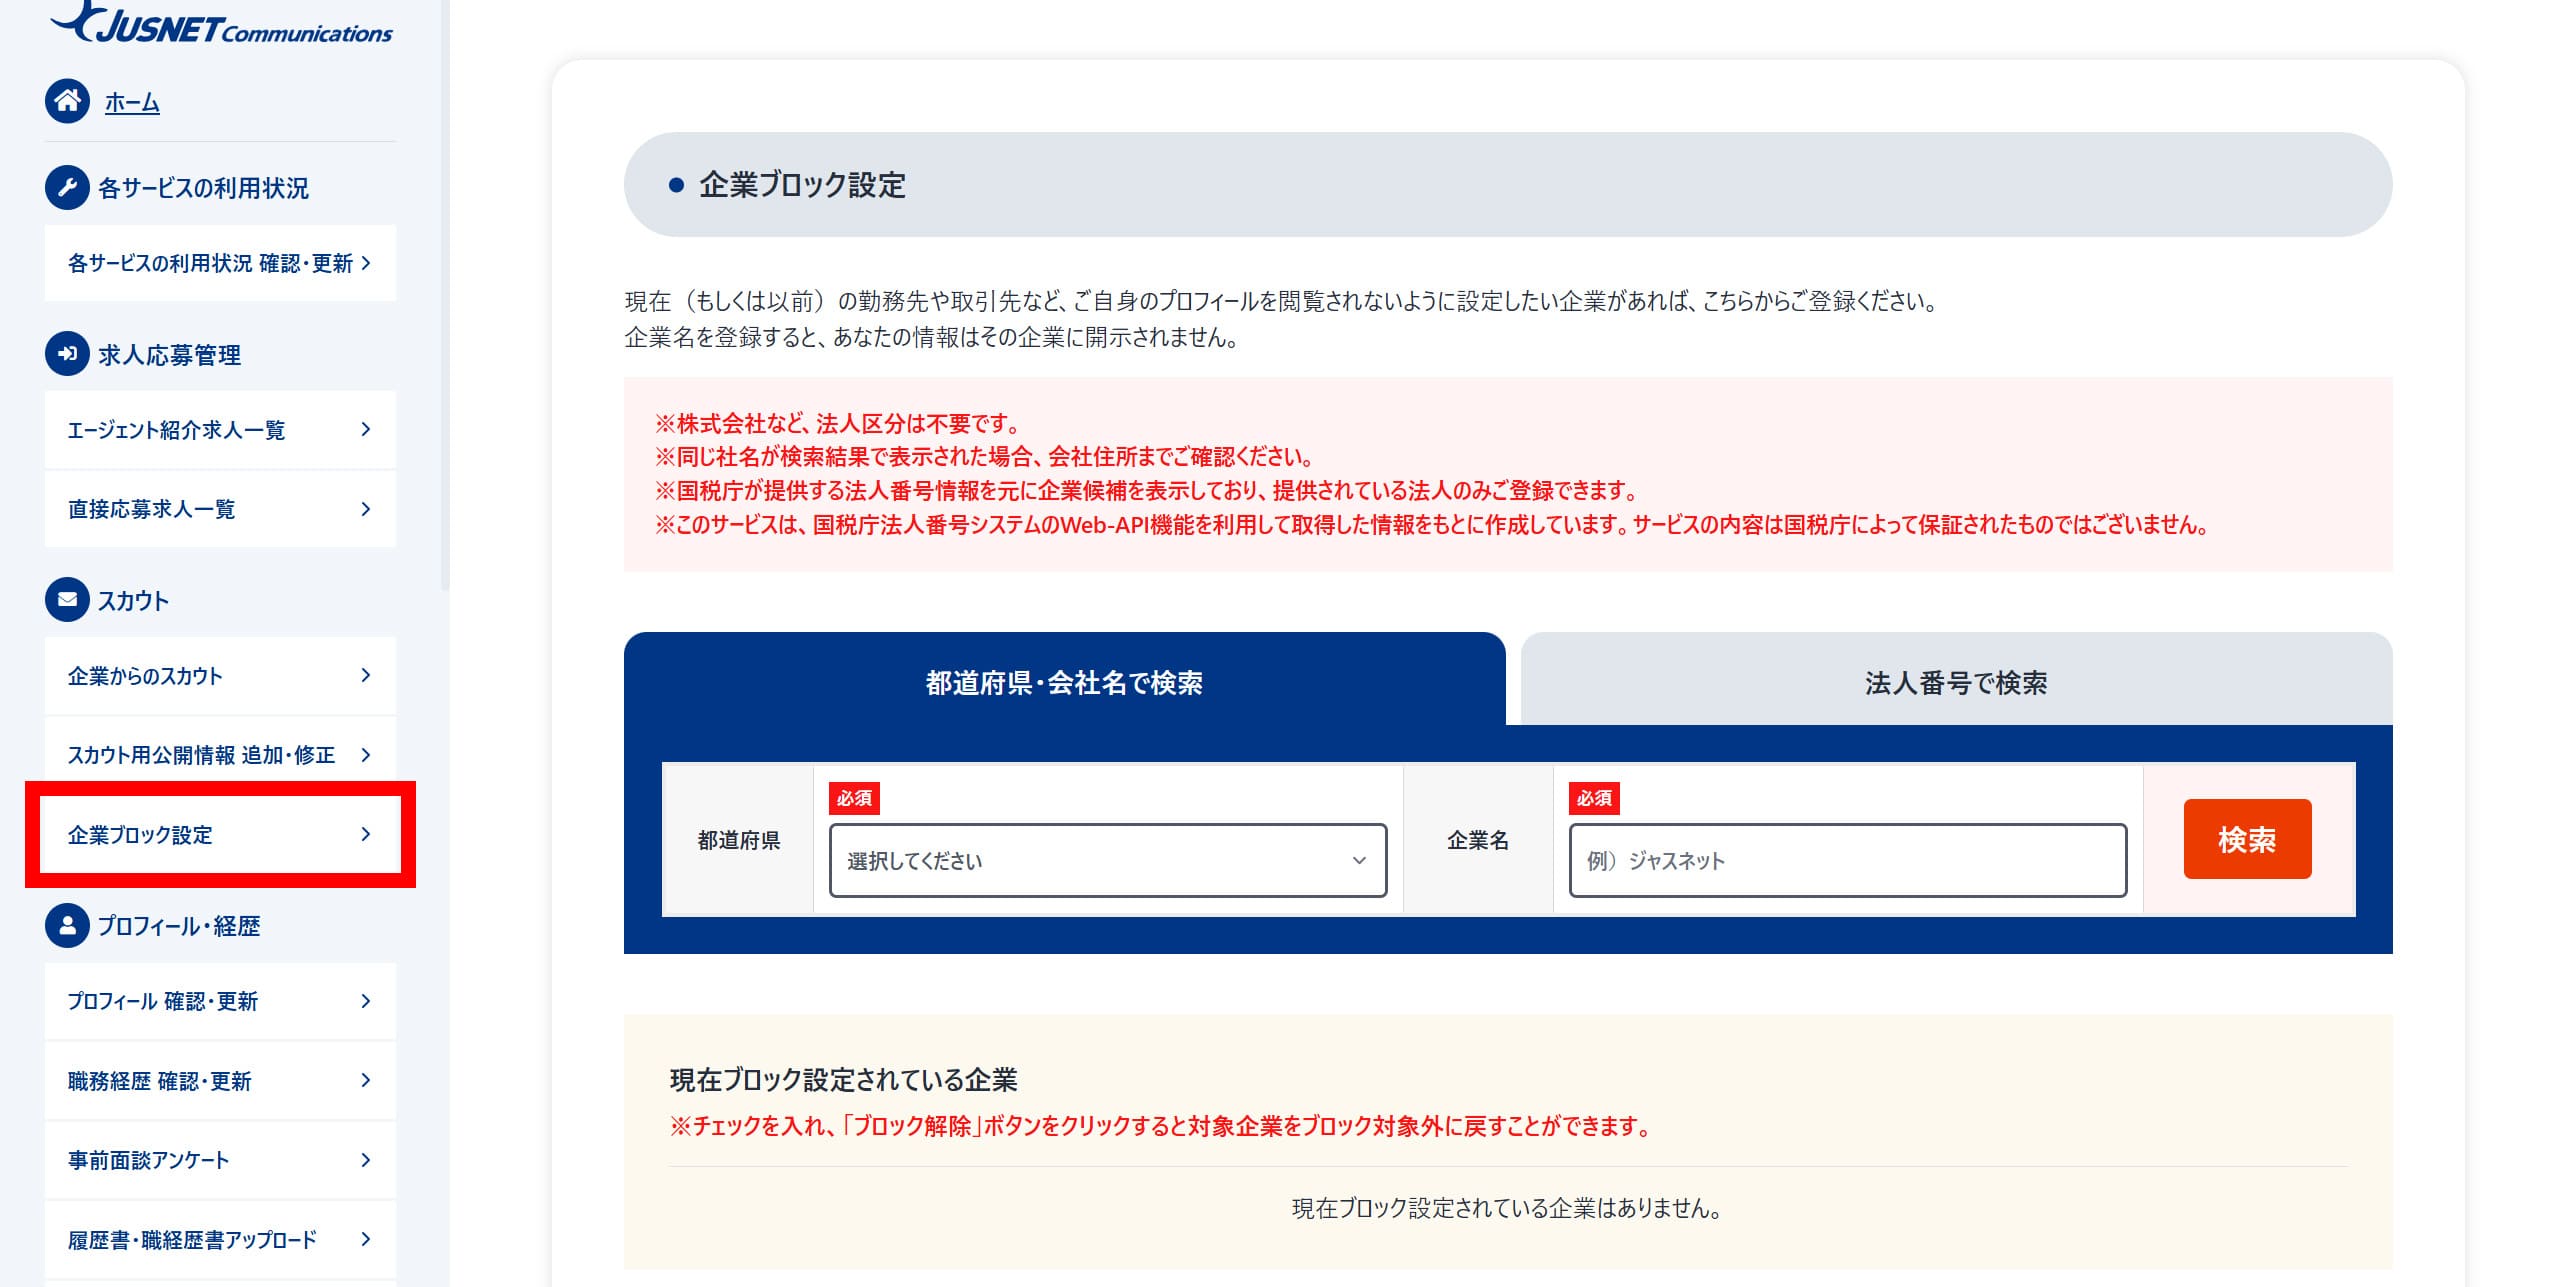The image size is (2561, 1287).
Task: Click the person icon beside プロフィール・経歴
Action: point(67,926)
